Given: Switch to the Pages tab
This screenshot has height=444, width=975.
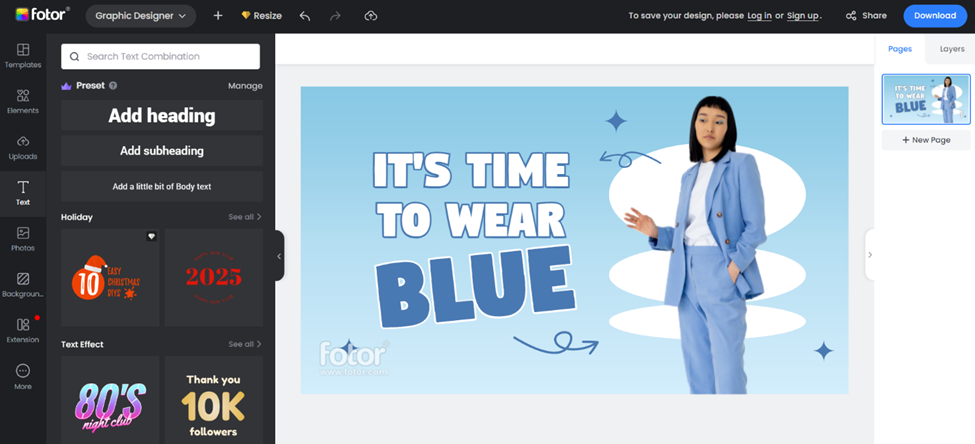Looking at the screenshot, I should pos(900,49).
